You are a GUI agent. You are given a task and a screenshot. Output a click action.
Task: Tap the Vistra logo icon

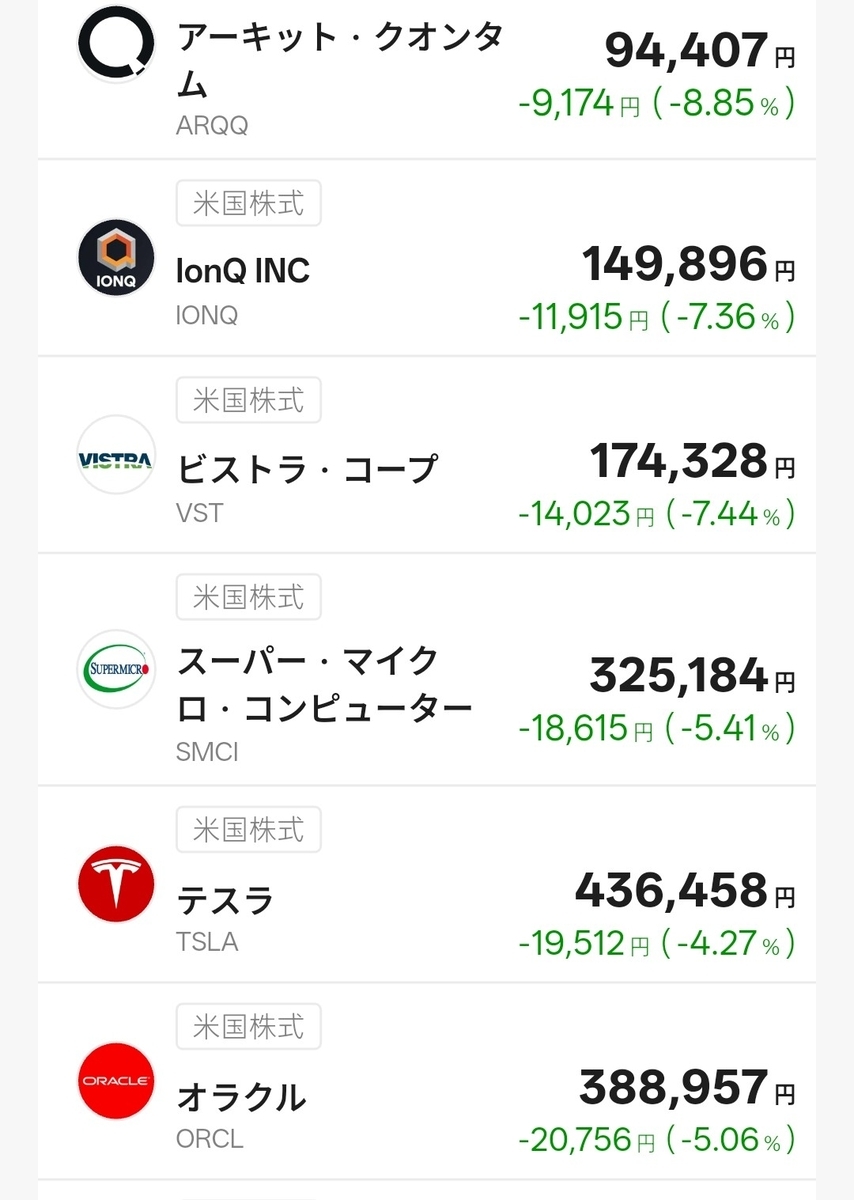[x=116, y=455]
